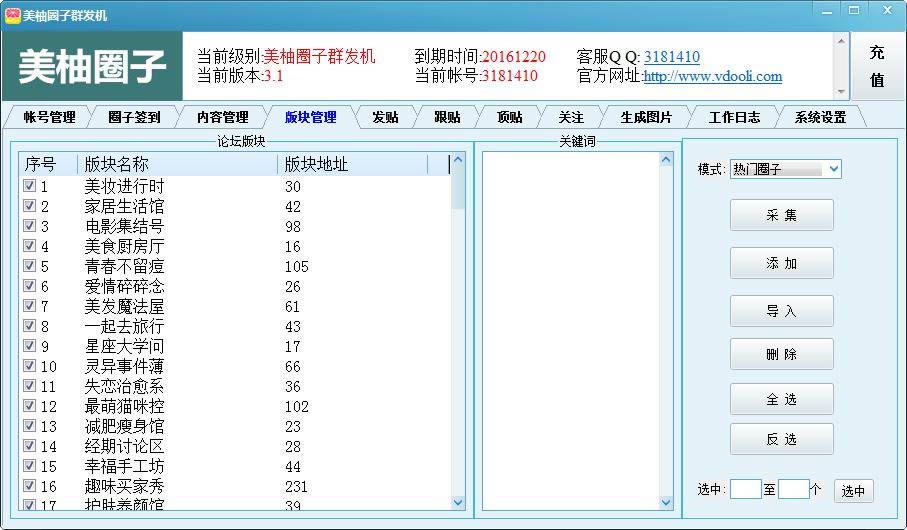Switch to the 关注 tab
Image resolution: width=907 pixels, height=530 pixels.
coord(571,117)
